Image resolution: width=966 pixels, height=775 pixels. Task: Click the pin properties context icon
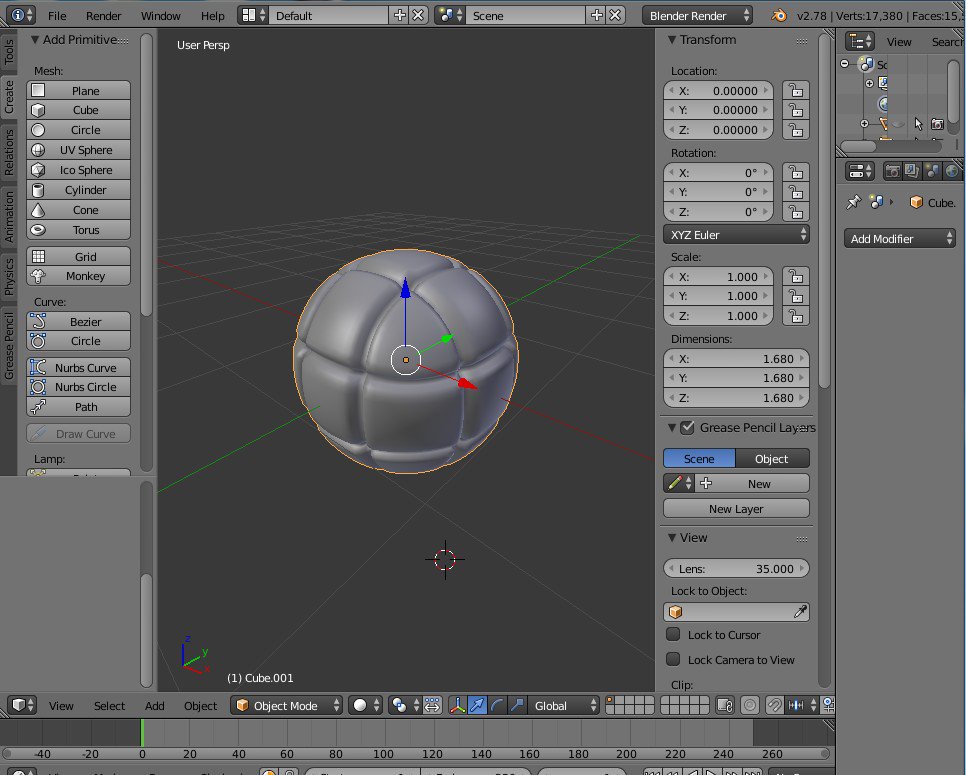pyautogui.click(x=854, y=202)
